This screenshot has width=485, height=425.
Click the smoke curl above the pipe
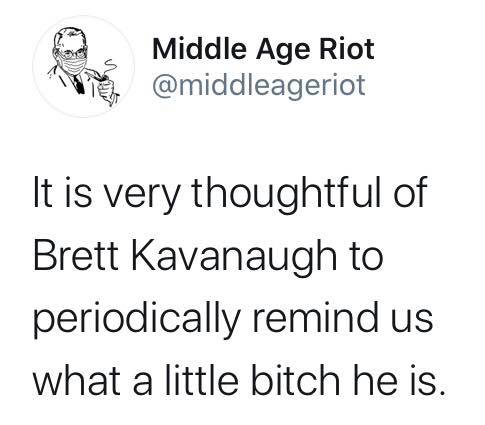click(109, 67)
